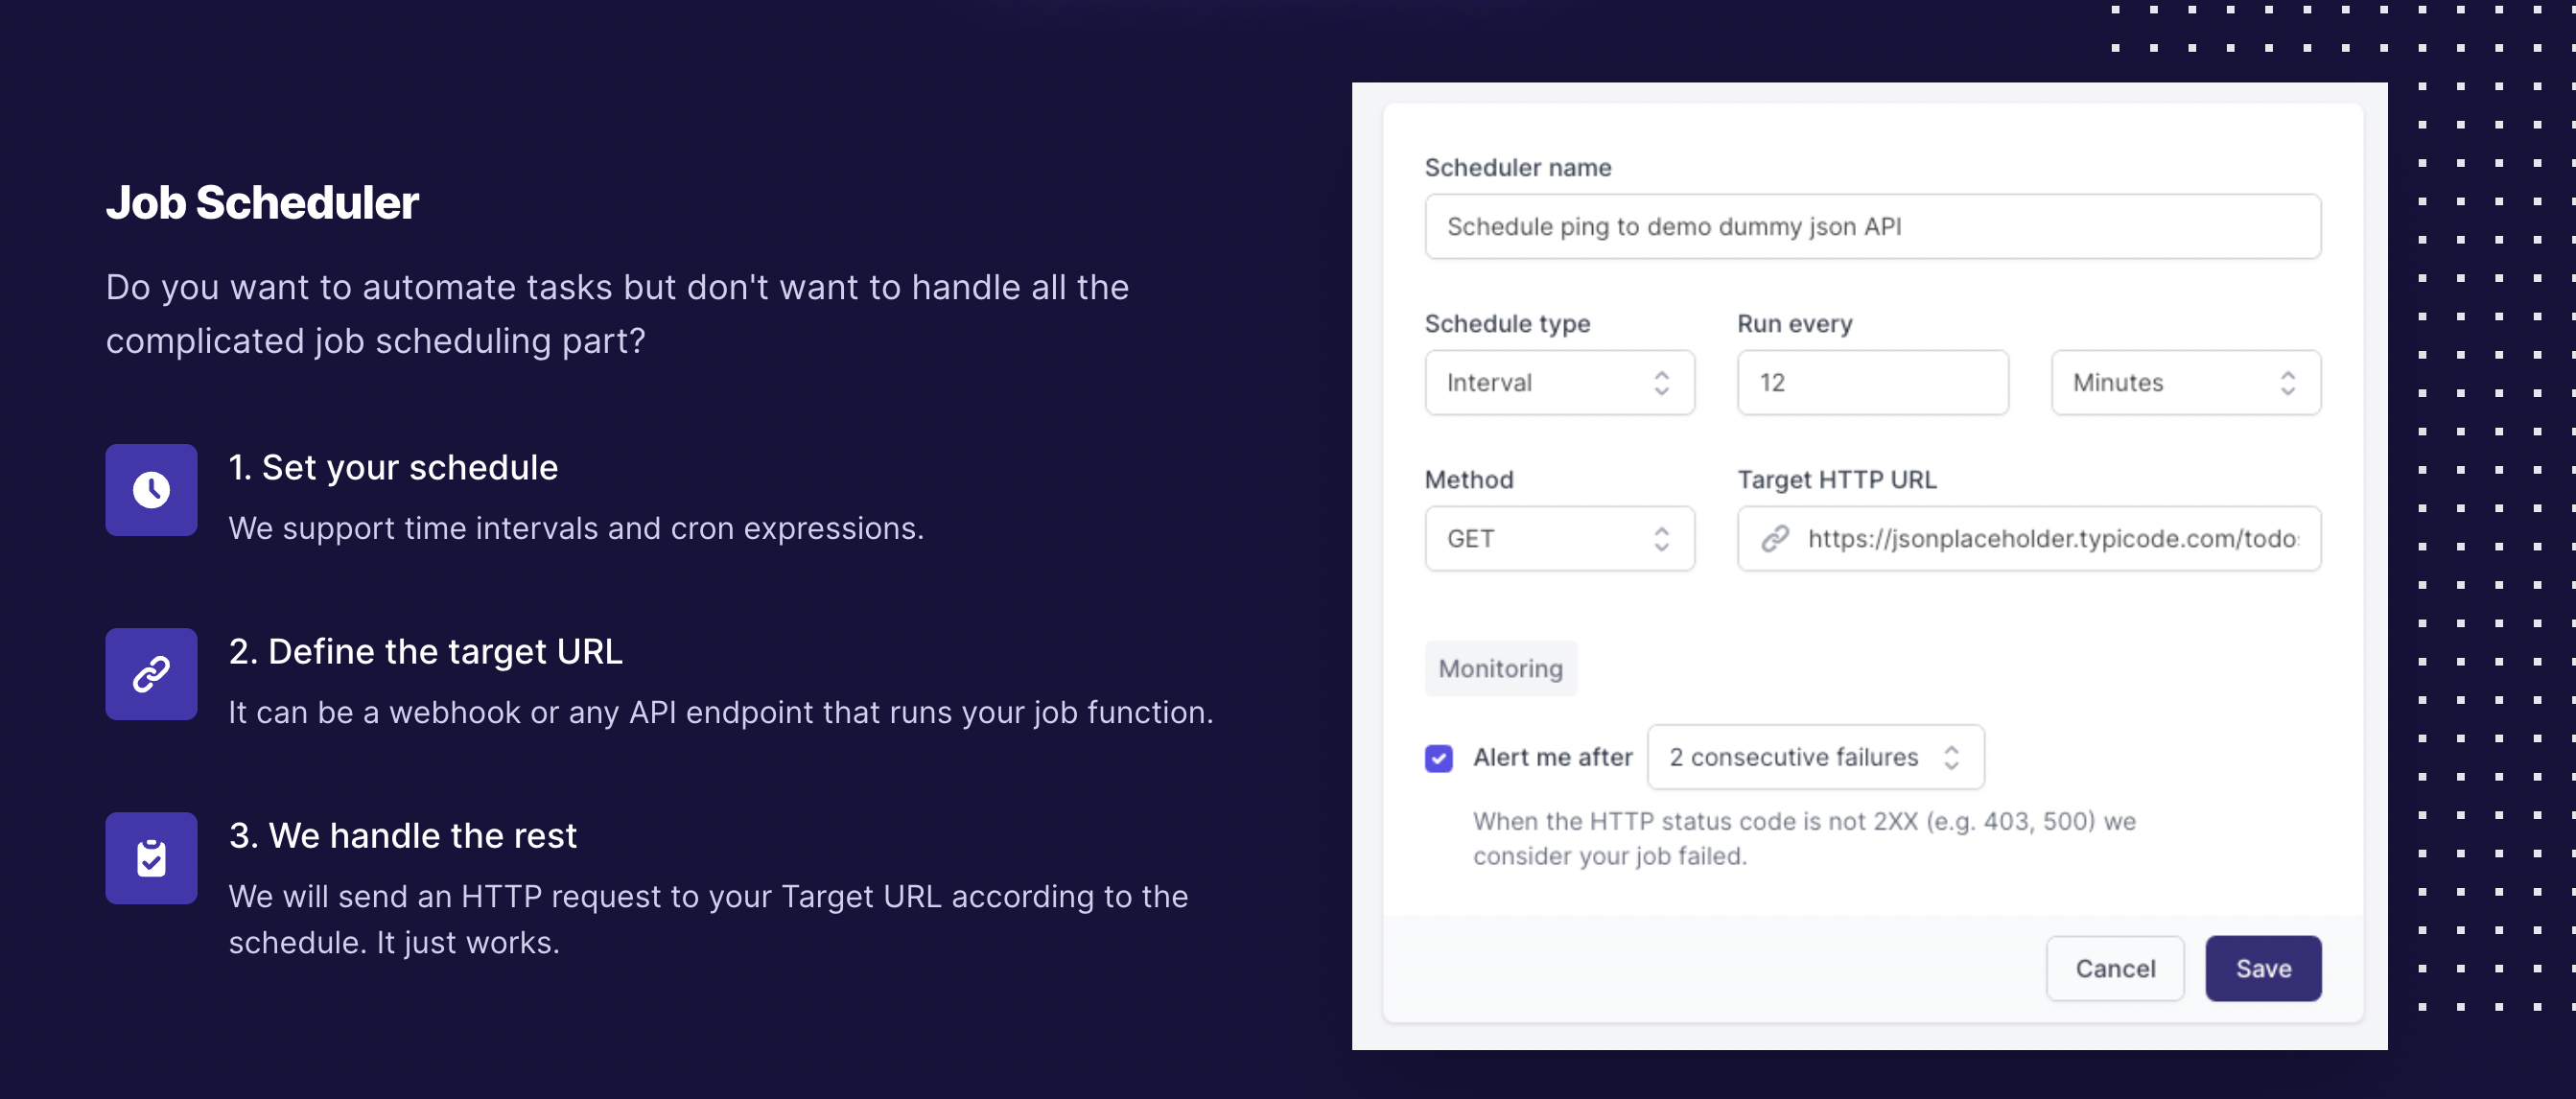The height and width of the screenshot is (1099, 2576).
Task: Click the Run every number field
Action: pos(1872,383)
